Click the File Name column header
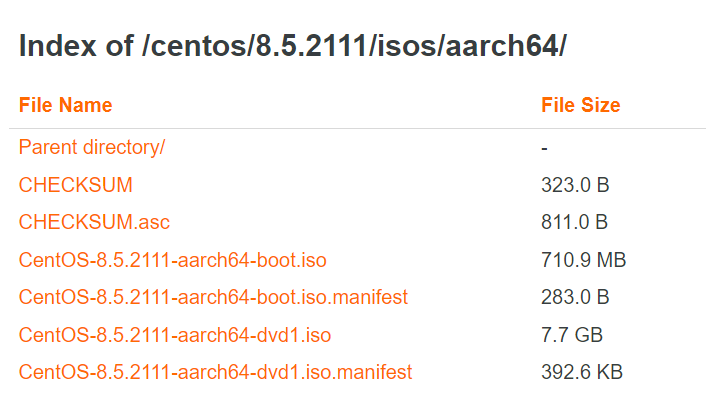The image size is (706, 411). pyautogui.click(x=65, y=105)
